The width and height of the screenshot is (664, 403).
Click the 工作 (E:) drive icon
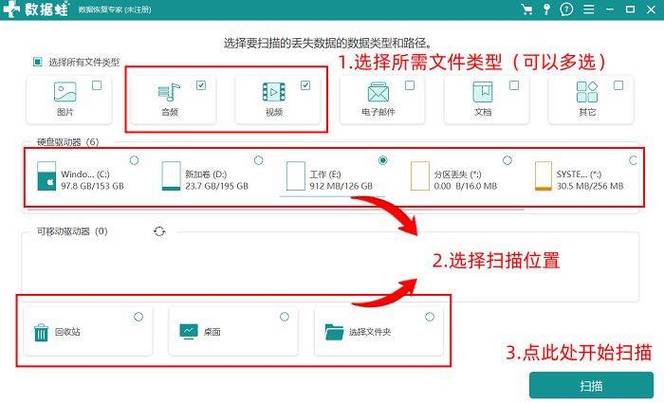[x=296, y=176]
